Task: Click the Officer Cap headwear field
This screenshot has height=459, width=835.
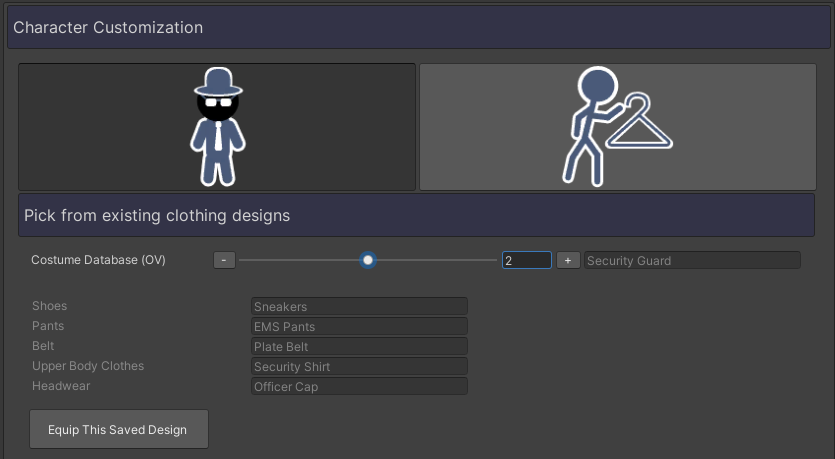Action: [359, 386]
